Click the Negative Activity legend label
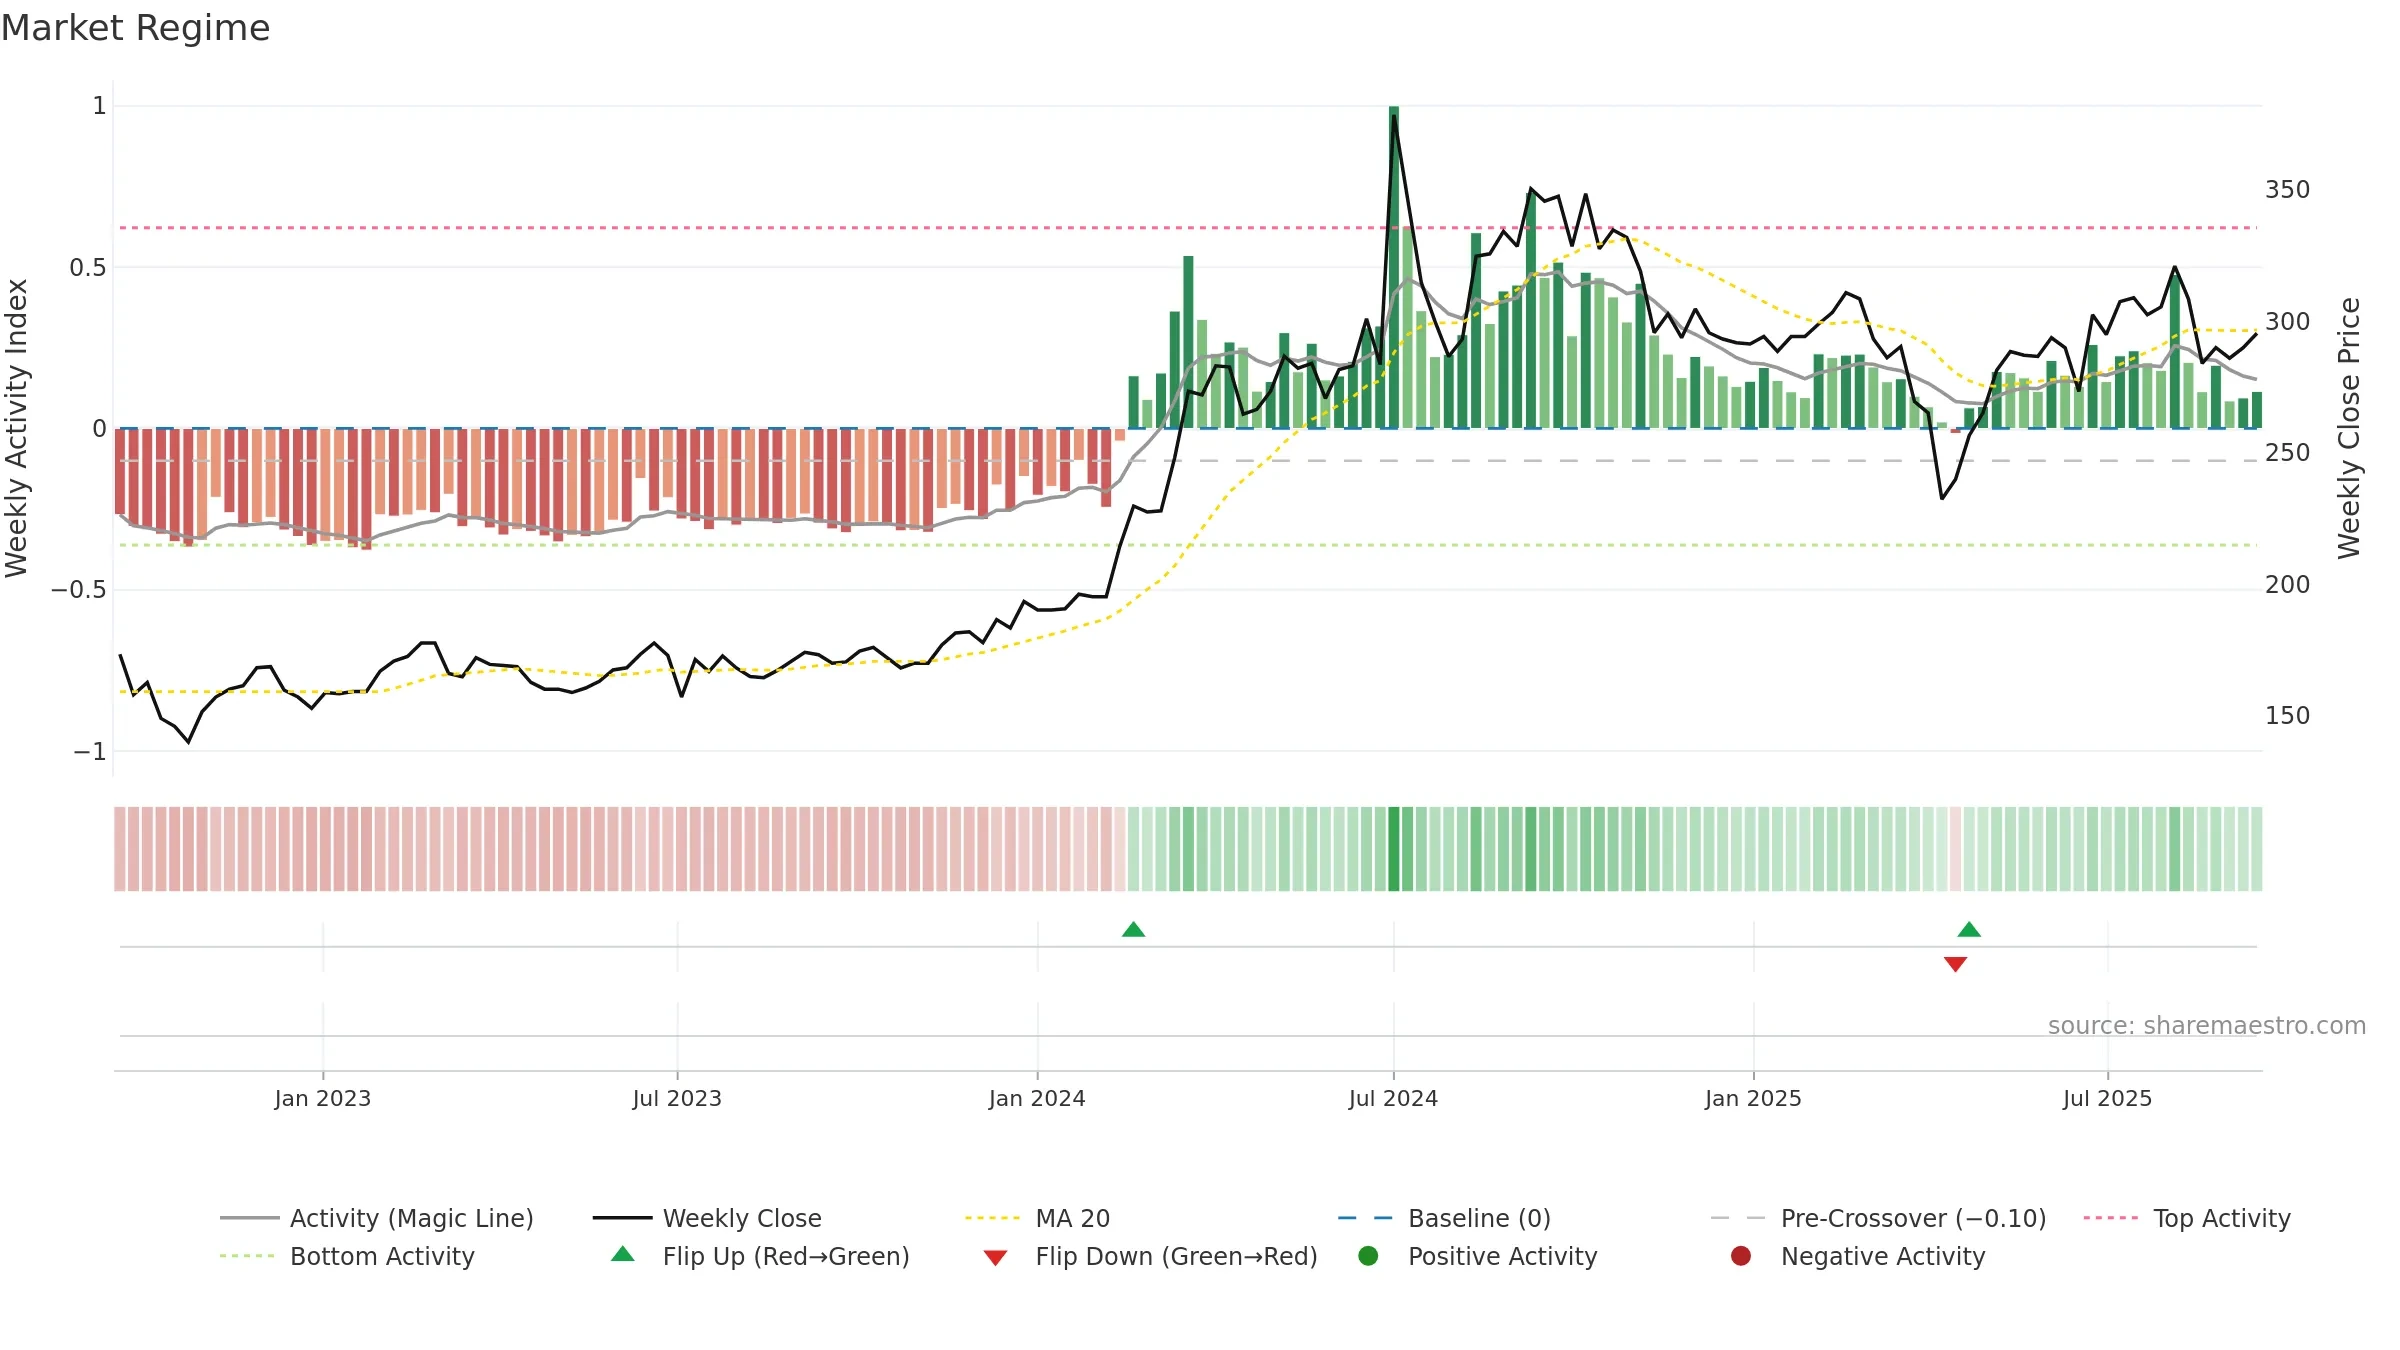This screenshot has width=2400, height=1350. 1882,1256
